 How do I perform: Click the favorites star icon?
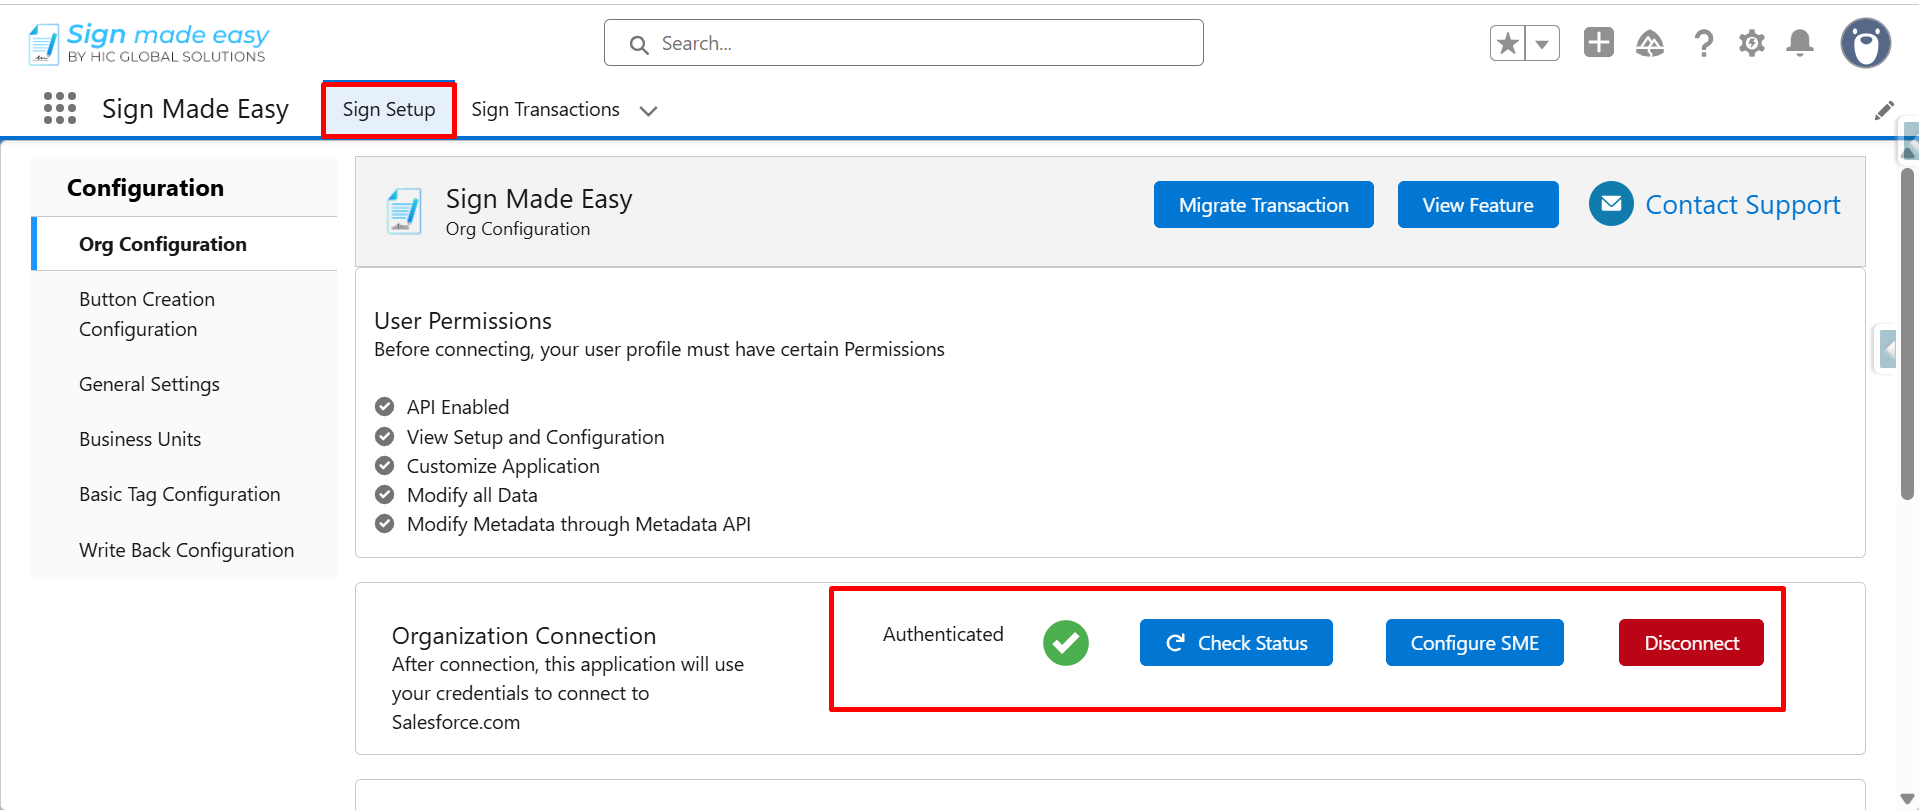[x=1508, y=43]
